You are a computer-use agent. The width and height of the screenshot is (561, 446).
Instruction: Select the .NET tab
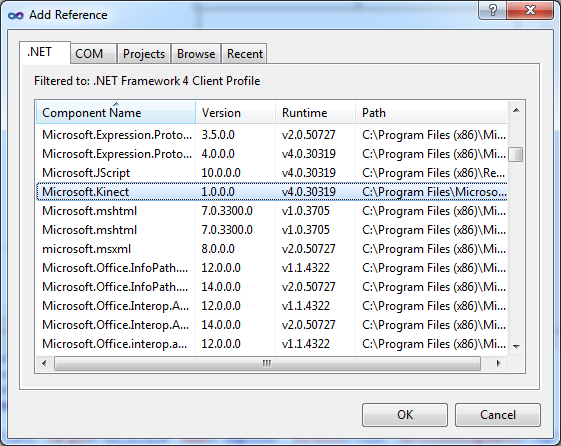(45, 53)
